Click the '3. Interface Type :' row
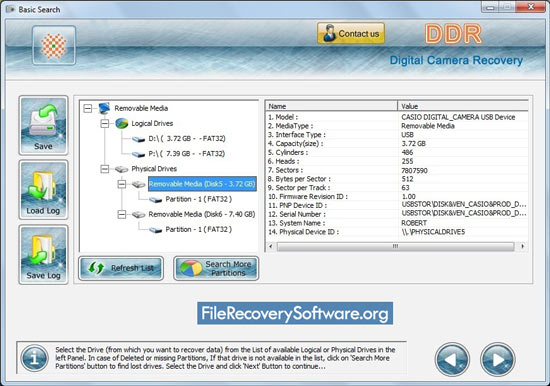This screenshot has width=550, height=386. 397,135
